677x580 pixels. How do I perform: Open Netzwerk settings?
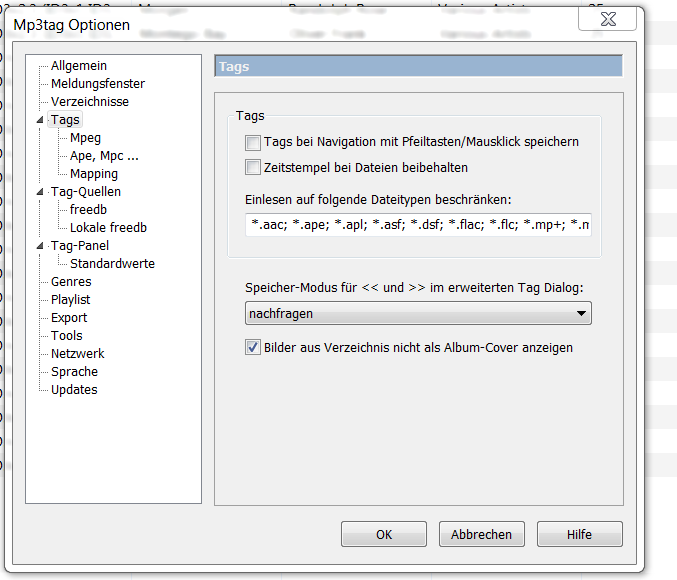click(78, 354)
